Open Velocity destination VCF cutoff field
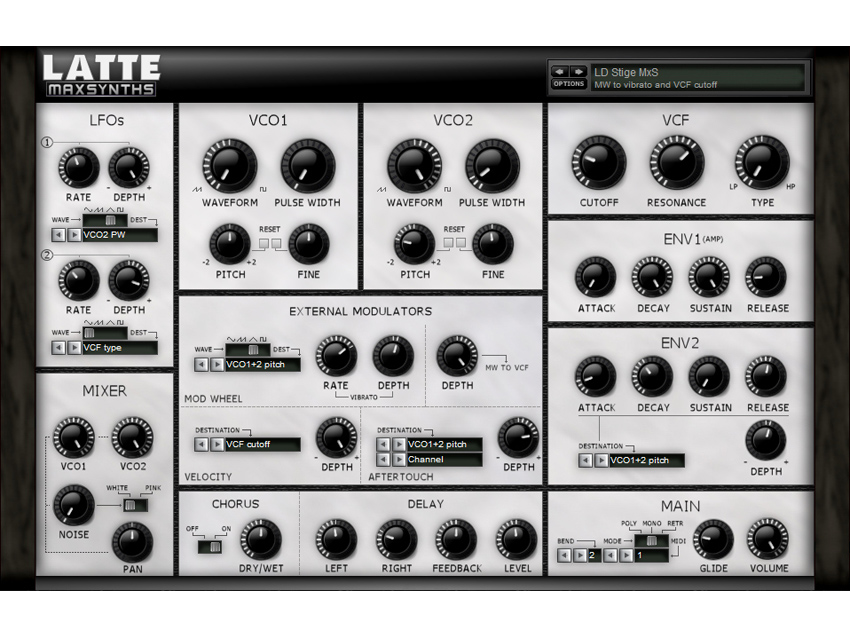850x638 pixels. 263,444
